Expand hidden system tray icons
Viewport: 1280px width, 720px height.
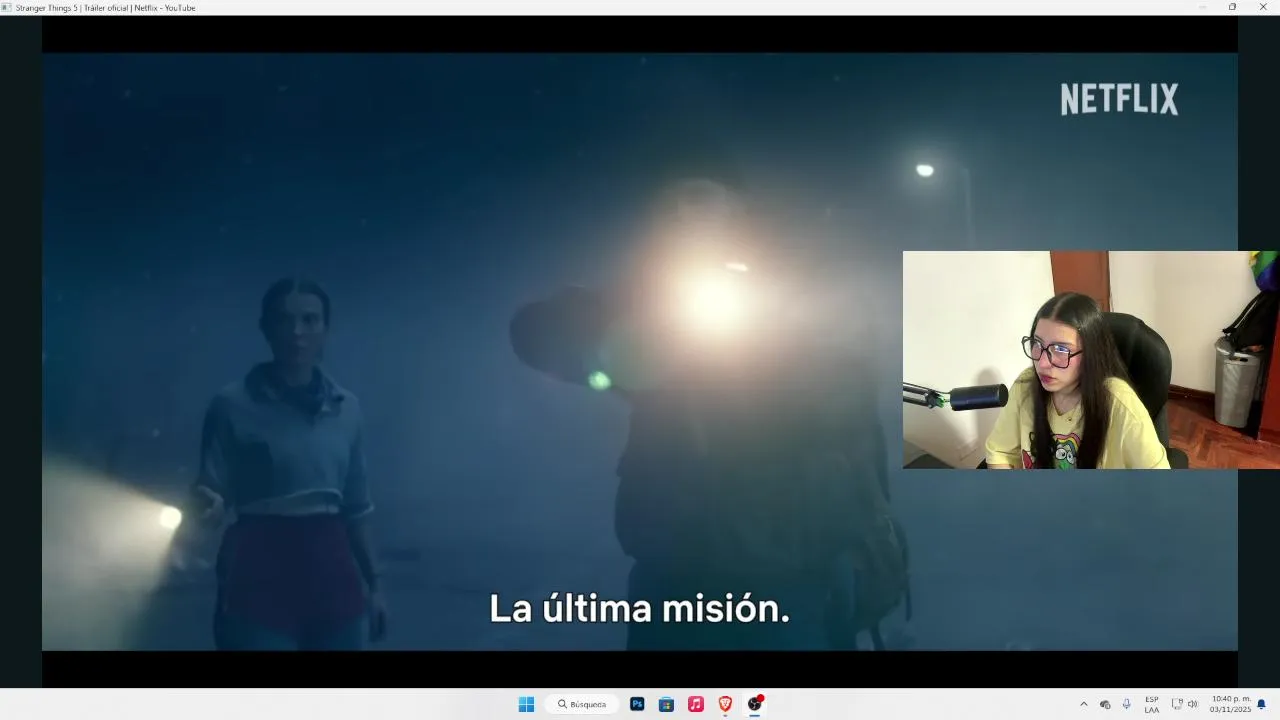pyautogui.click(x=1083, y=704)
